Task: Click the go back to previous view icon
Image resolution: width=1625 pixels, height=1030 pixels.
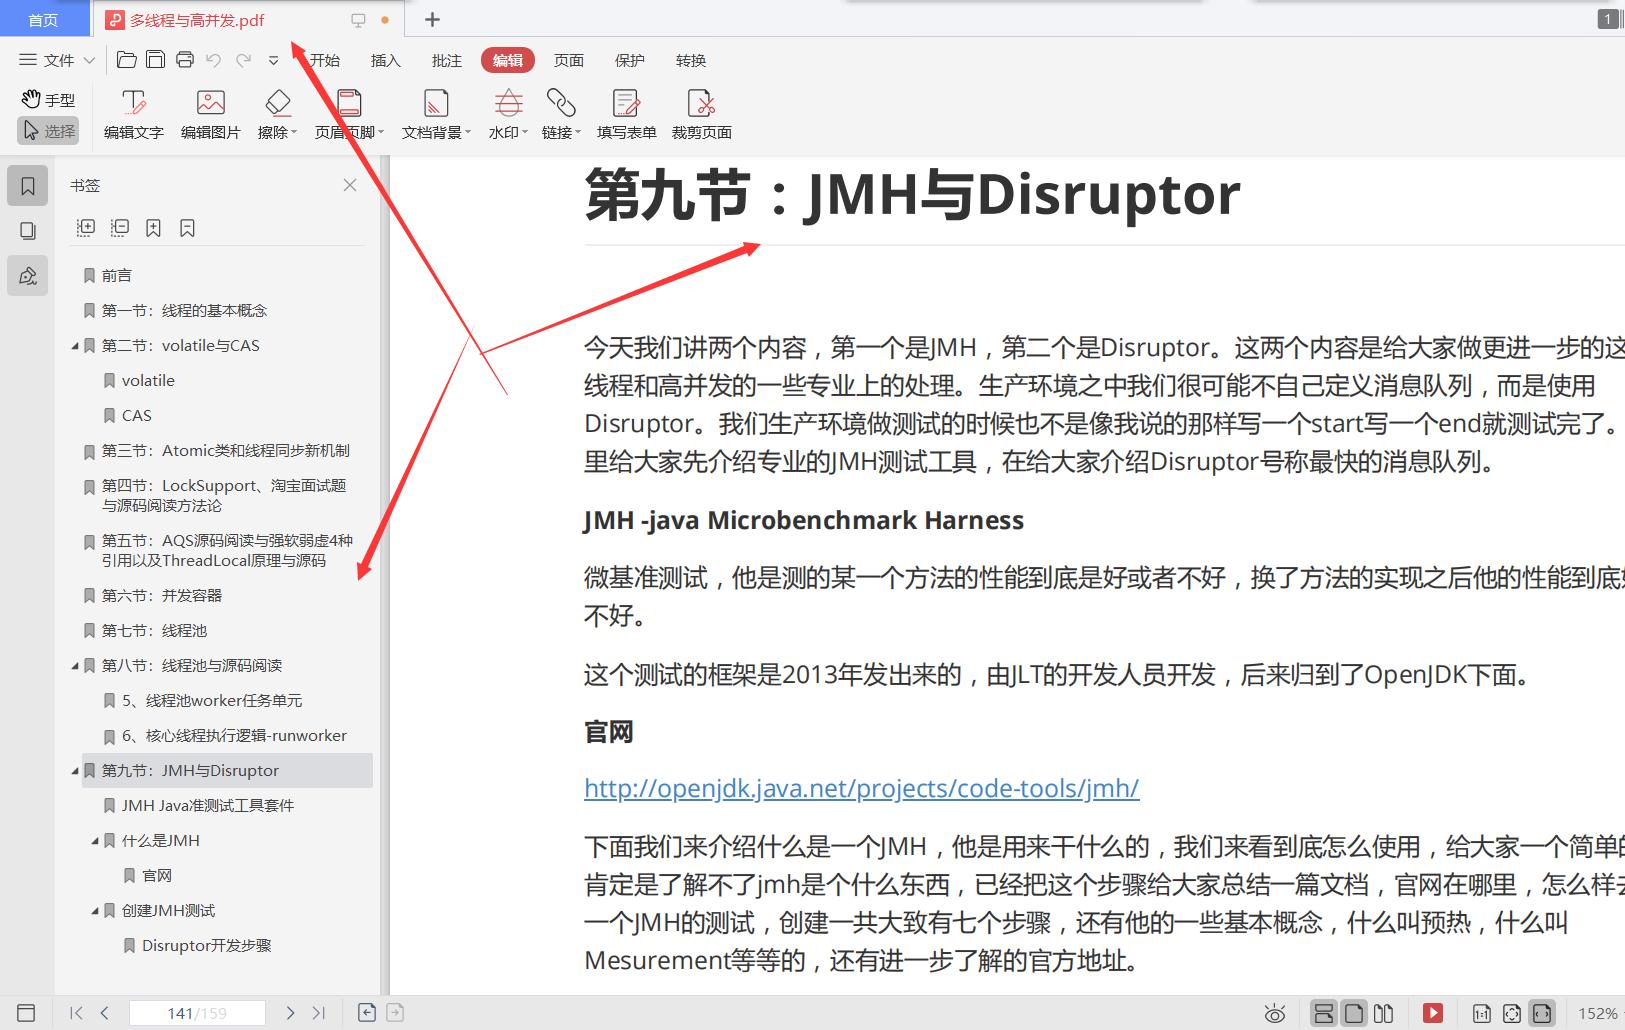Action: [x=367, y=1013]
